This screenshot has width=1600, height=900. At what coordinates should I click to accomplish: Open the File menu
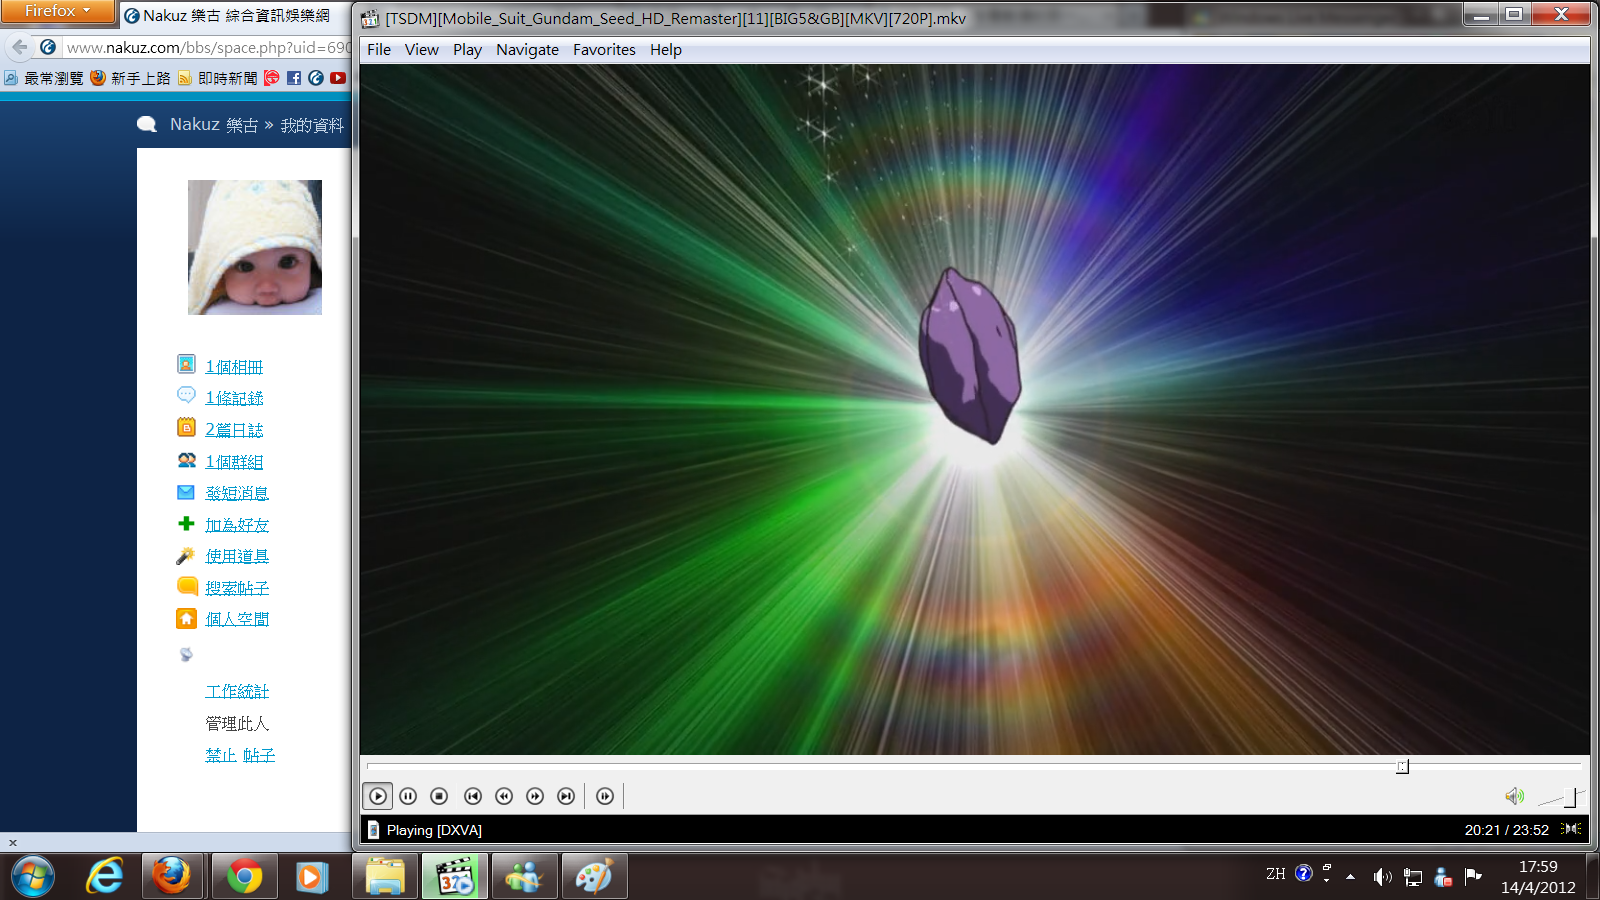click(379, 50)
